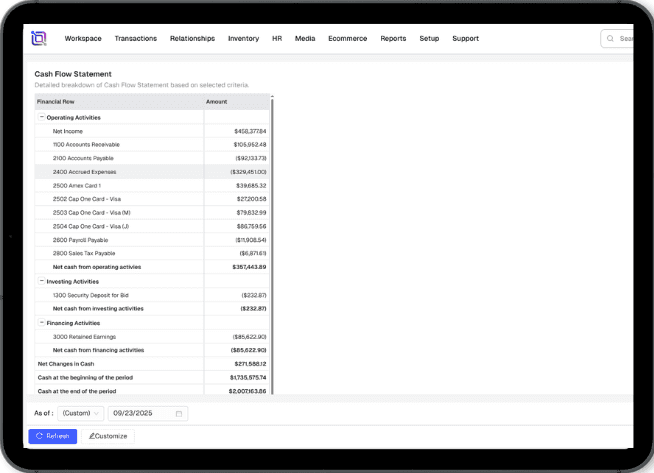654x473 pixels.
Task: Collapse the Financing Activities section
Action: (x=41, y=323)
